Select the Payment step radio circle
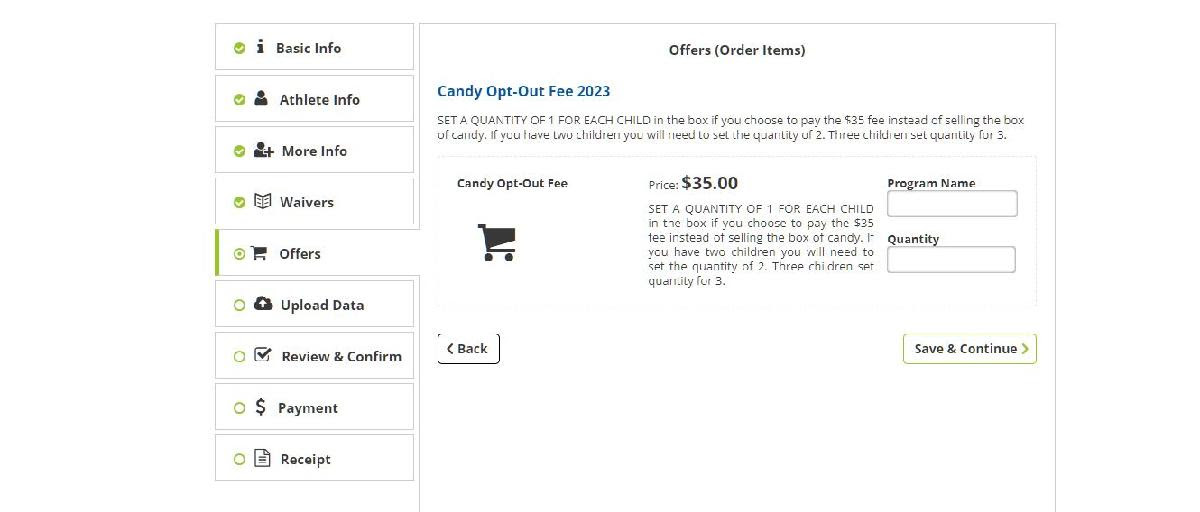1200x512 pixels. coord(239,408)
